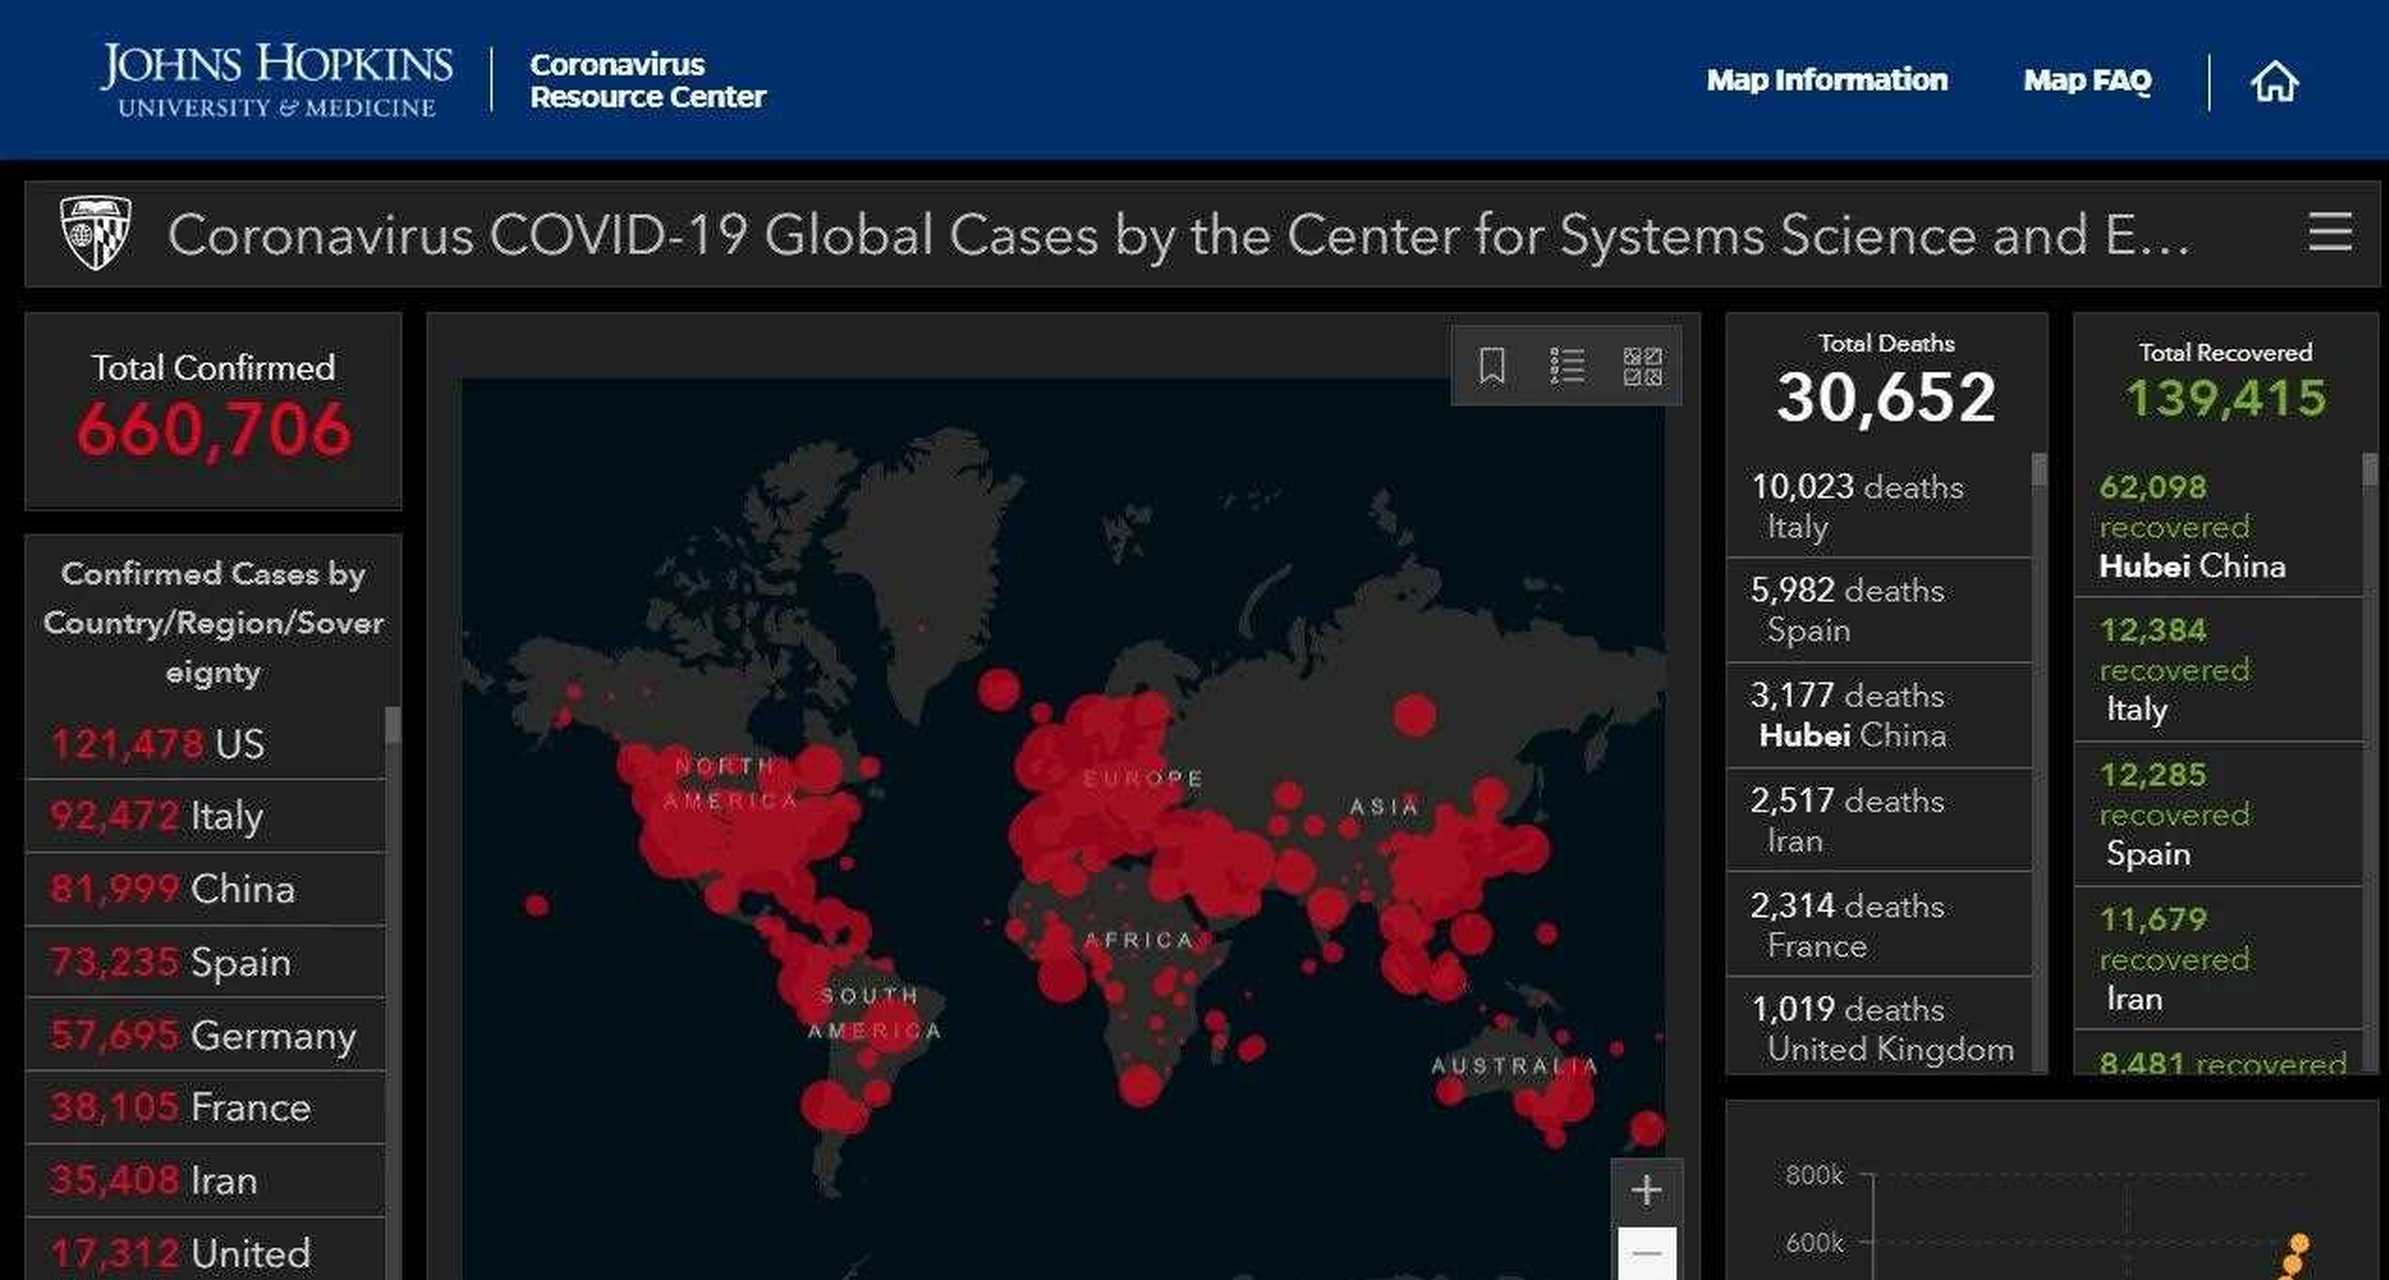Viewport: 2389px width, 1280px height.
Task: Select China row with 81,999 cases
Action: [205, 889]
